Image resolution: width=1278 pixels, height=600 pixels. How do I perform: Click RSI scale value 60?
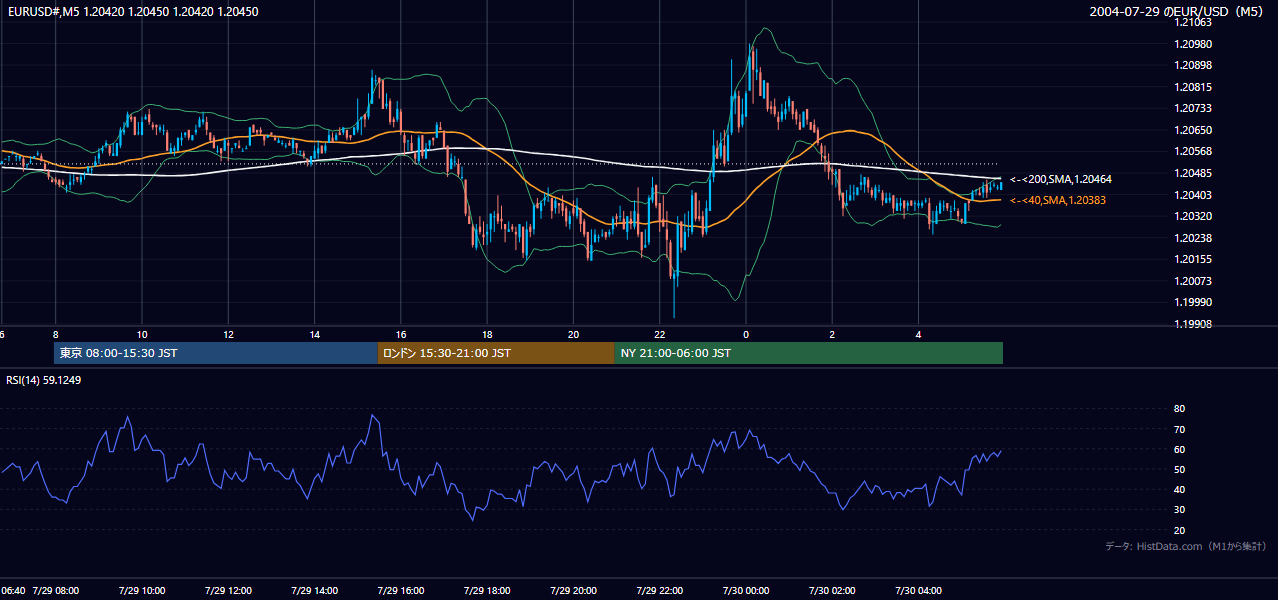click(x=1179, y=449)
